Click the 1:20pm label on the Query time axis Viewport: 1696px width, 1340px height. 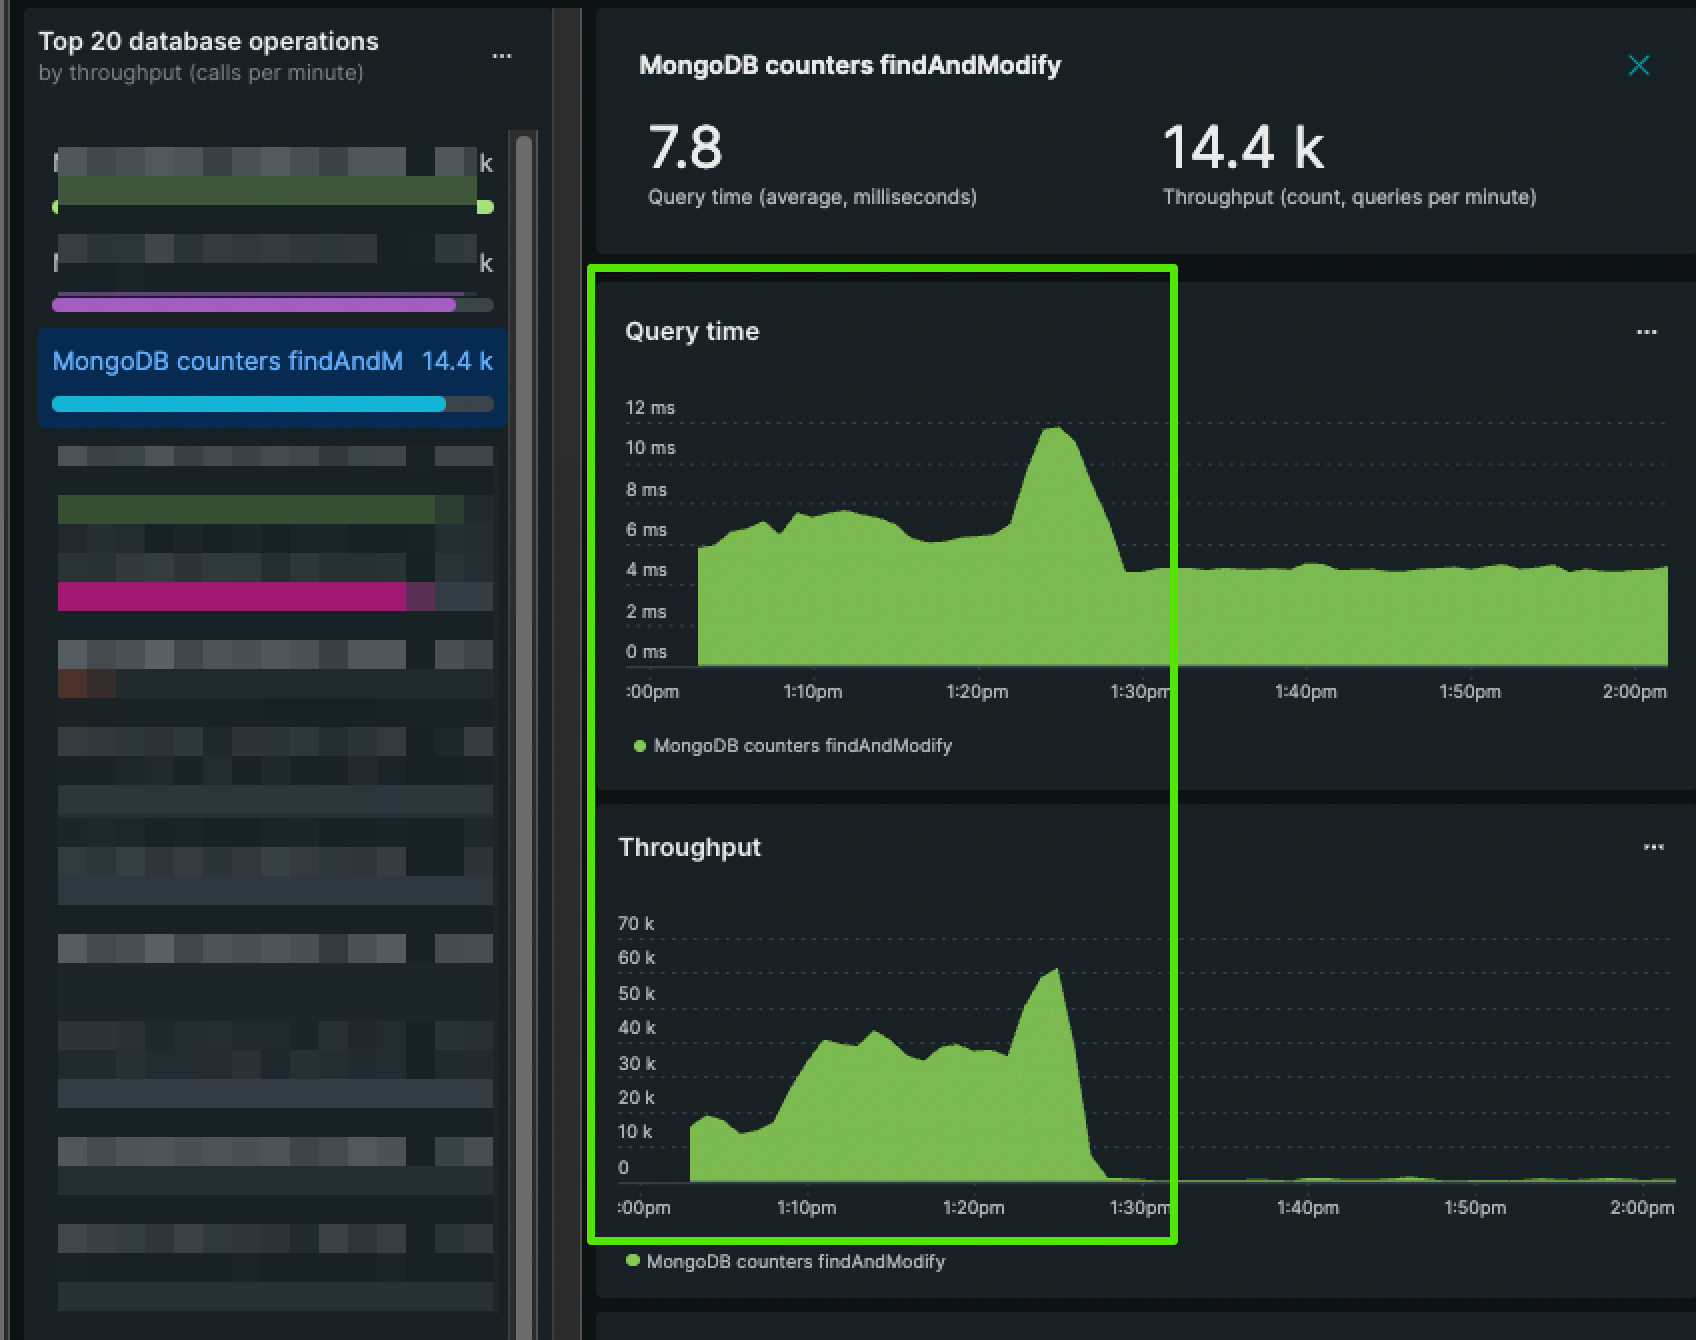pos(977,692)
